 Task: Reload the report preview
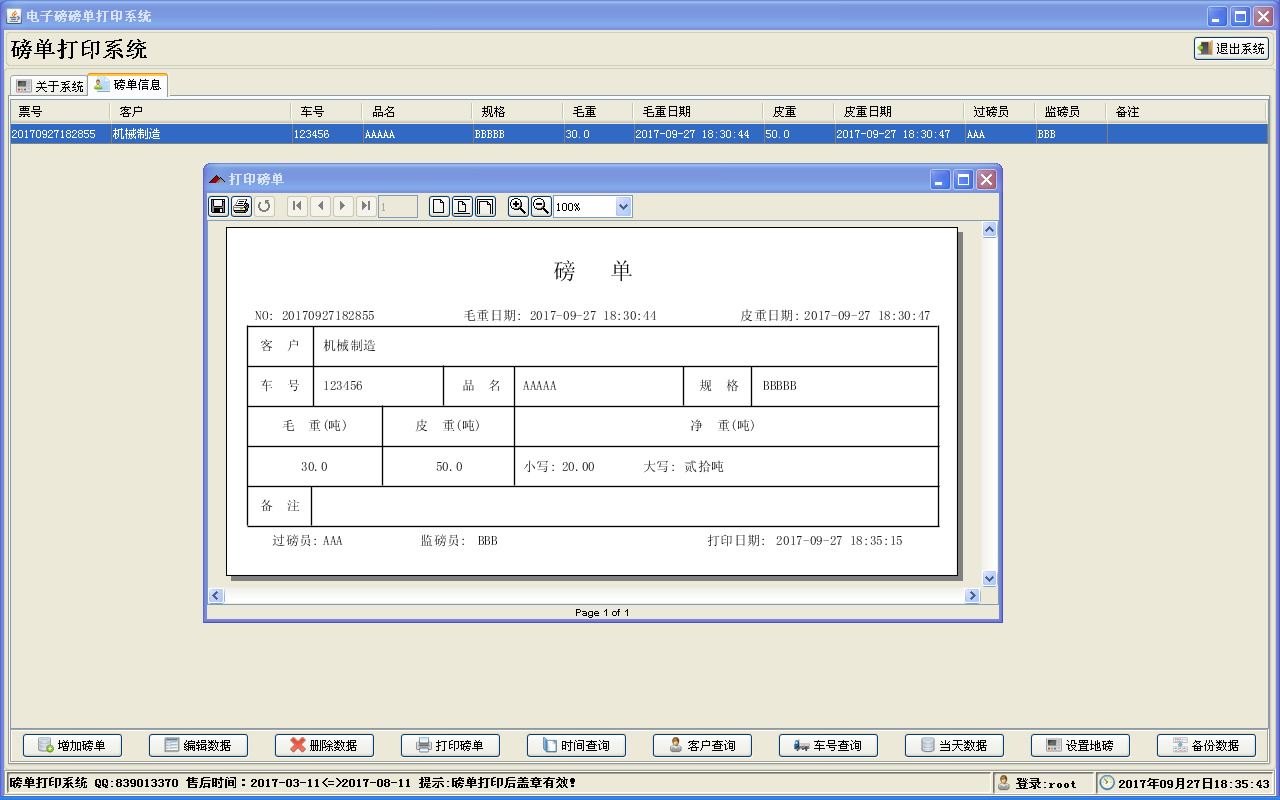264,206
